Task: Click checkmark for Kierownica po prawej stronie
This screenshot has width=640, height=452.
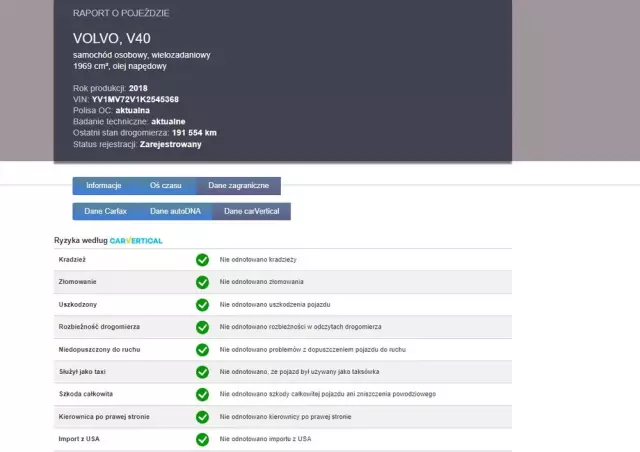Action: (x=202, y=417)
